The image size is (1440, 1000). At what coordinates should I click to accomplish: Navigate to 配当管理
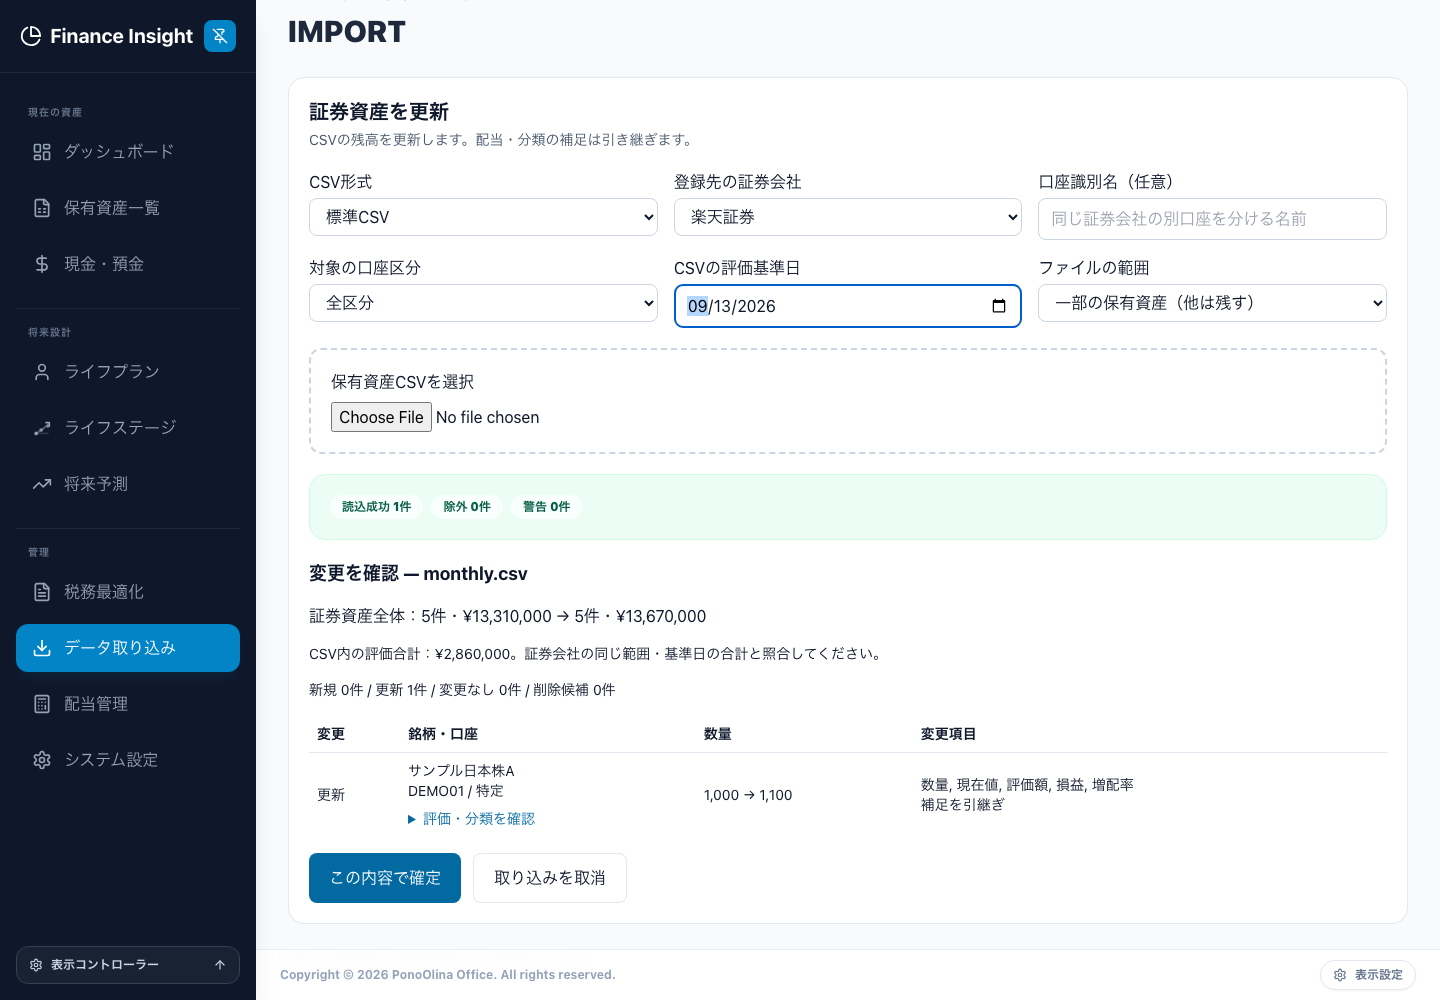(128, 704)
